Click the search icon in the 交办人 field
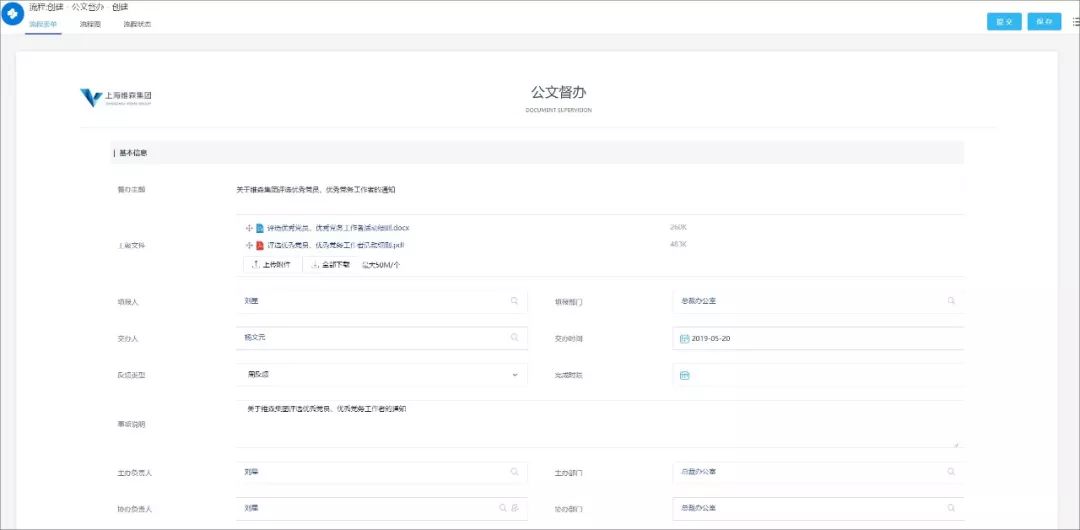 click(514, 338)
